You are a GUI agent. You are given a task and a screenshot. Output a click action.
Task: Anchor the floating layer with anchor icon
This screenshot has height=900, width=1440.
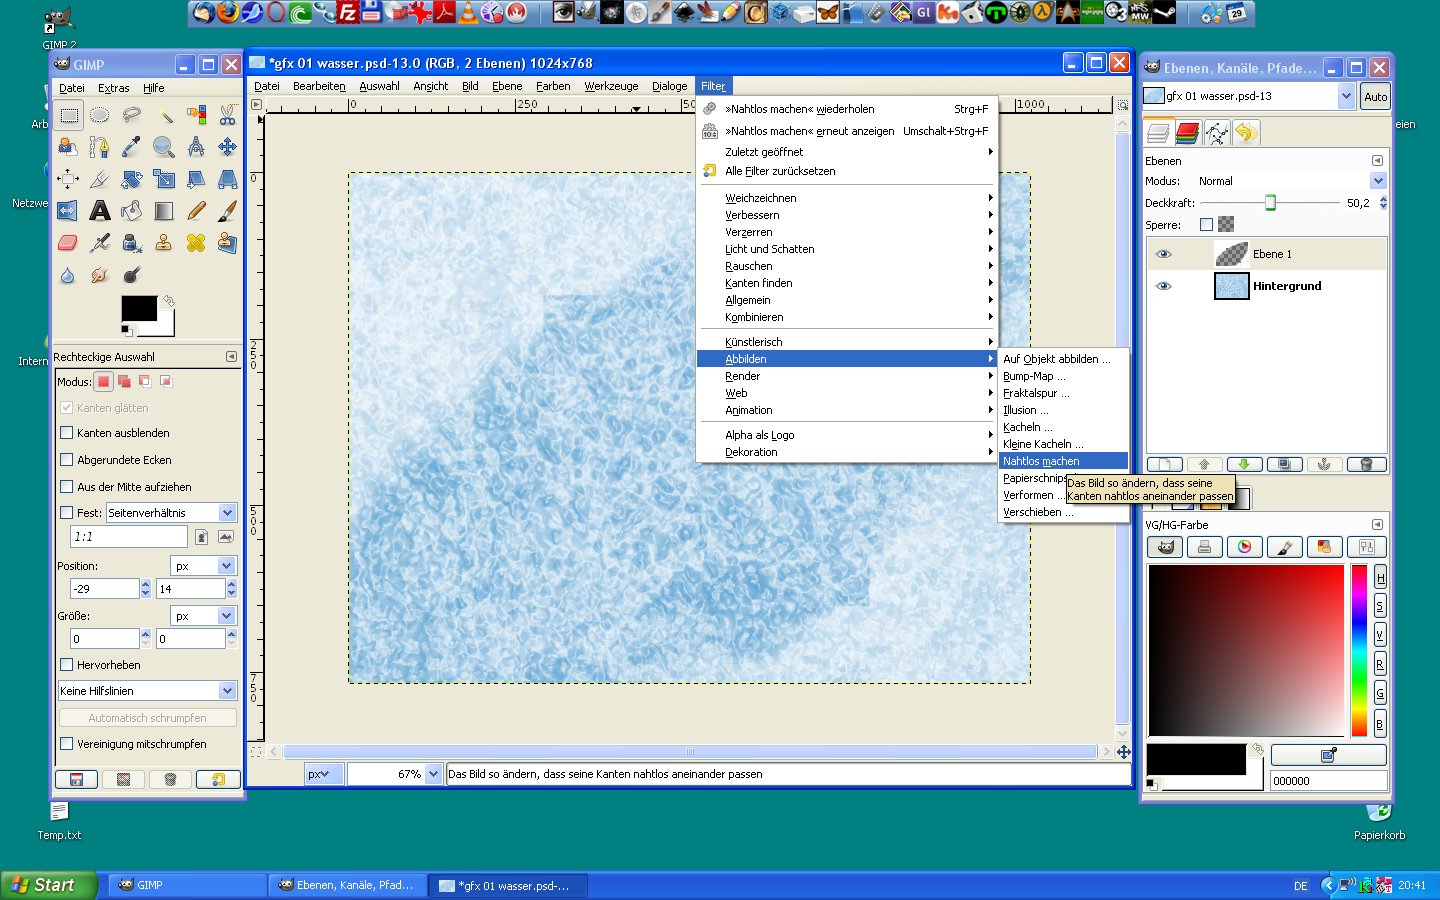coord(1325,464)
